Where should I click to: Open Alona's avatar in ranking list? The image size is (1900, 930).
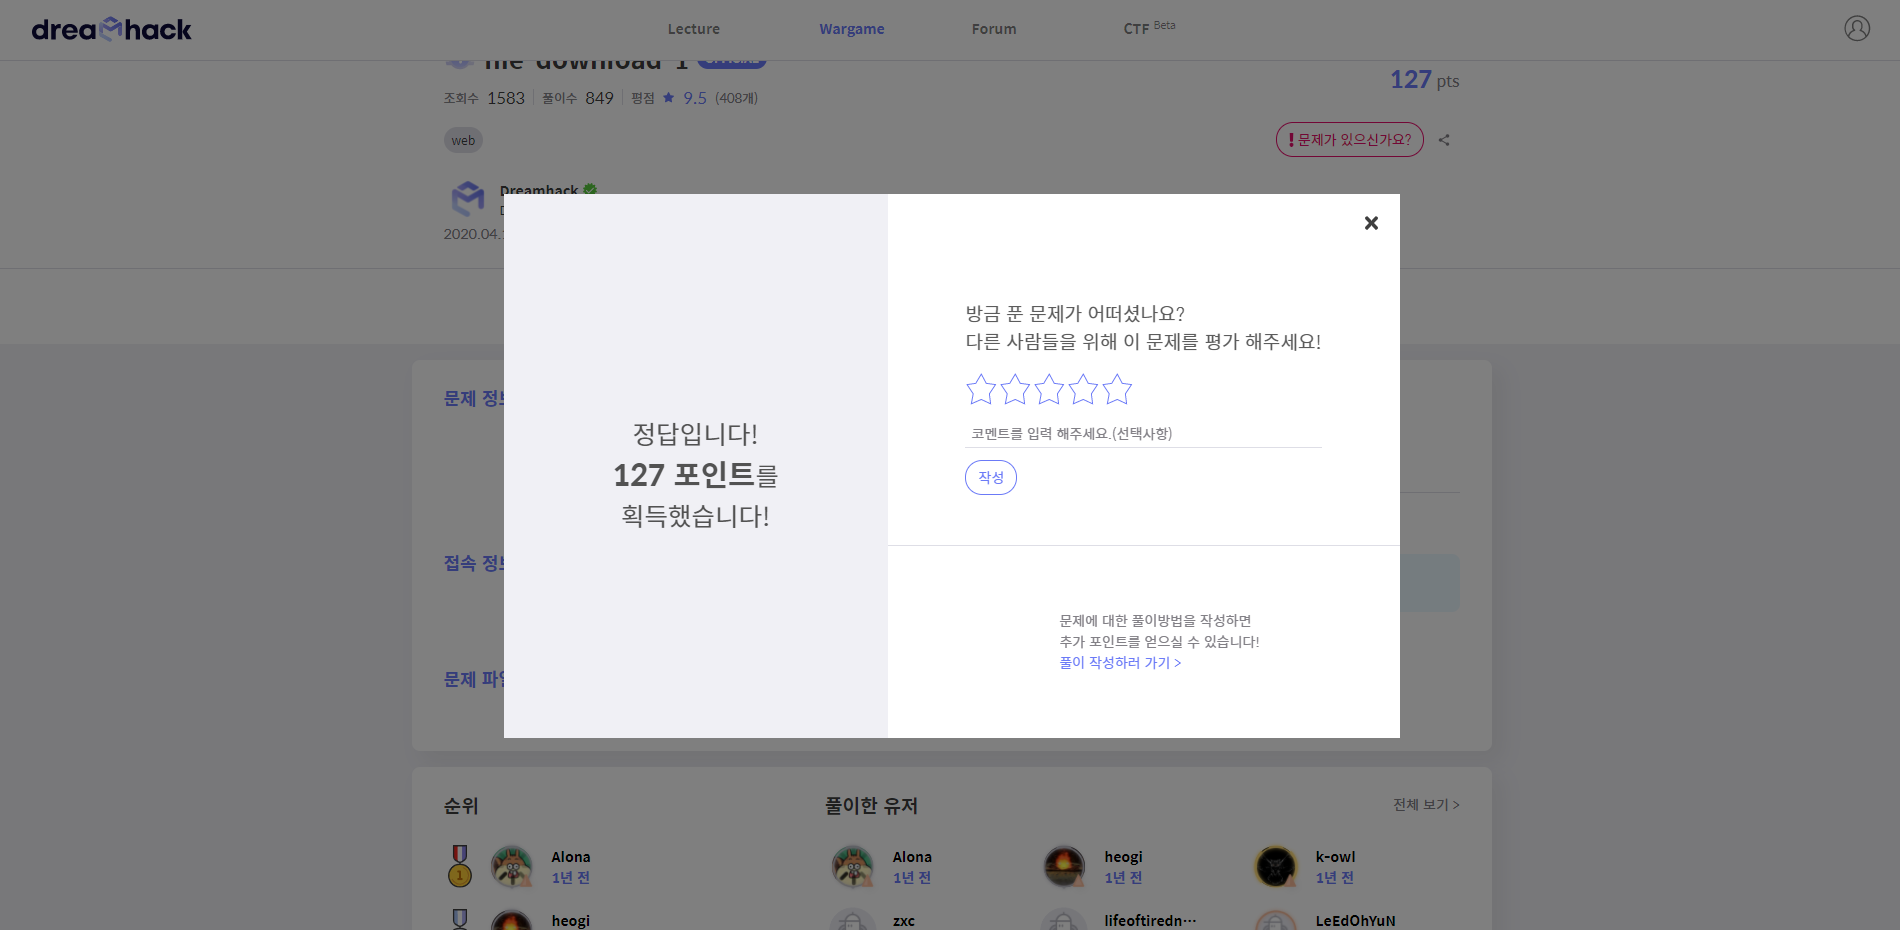point(512,866)
